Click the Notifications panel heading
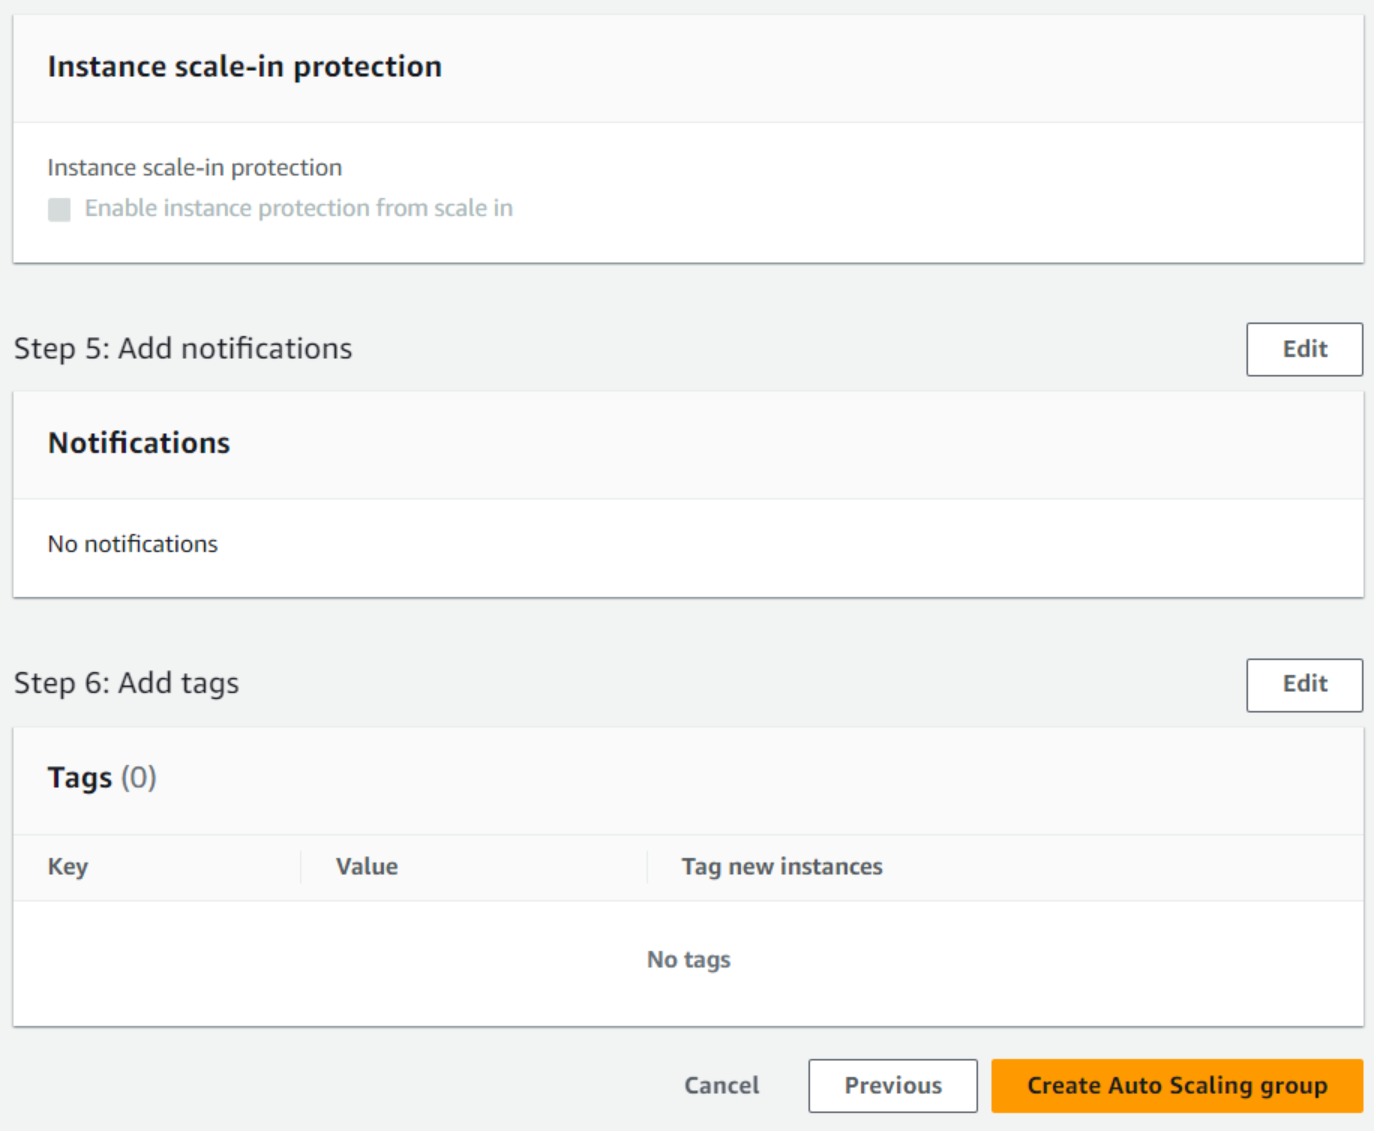 pos(139,443)
